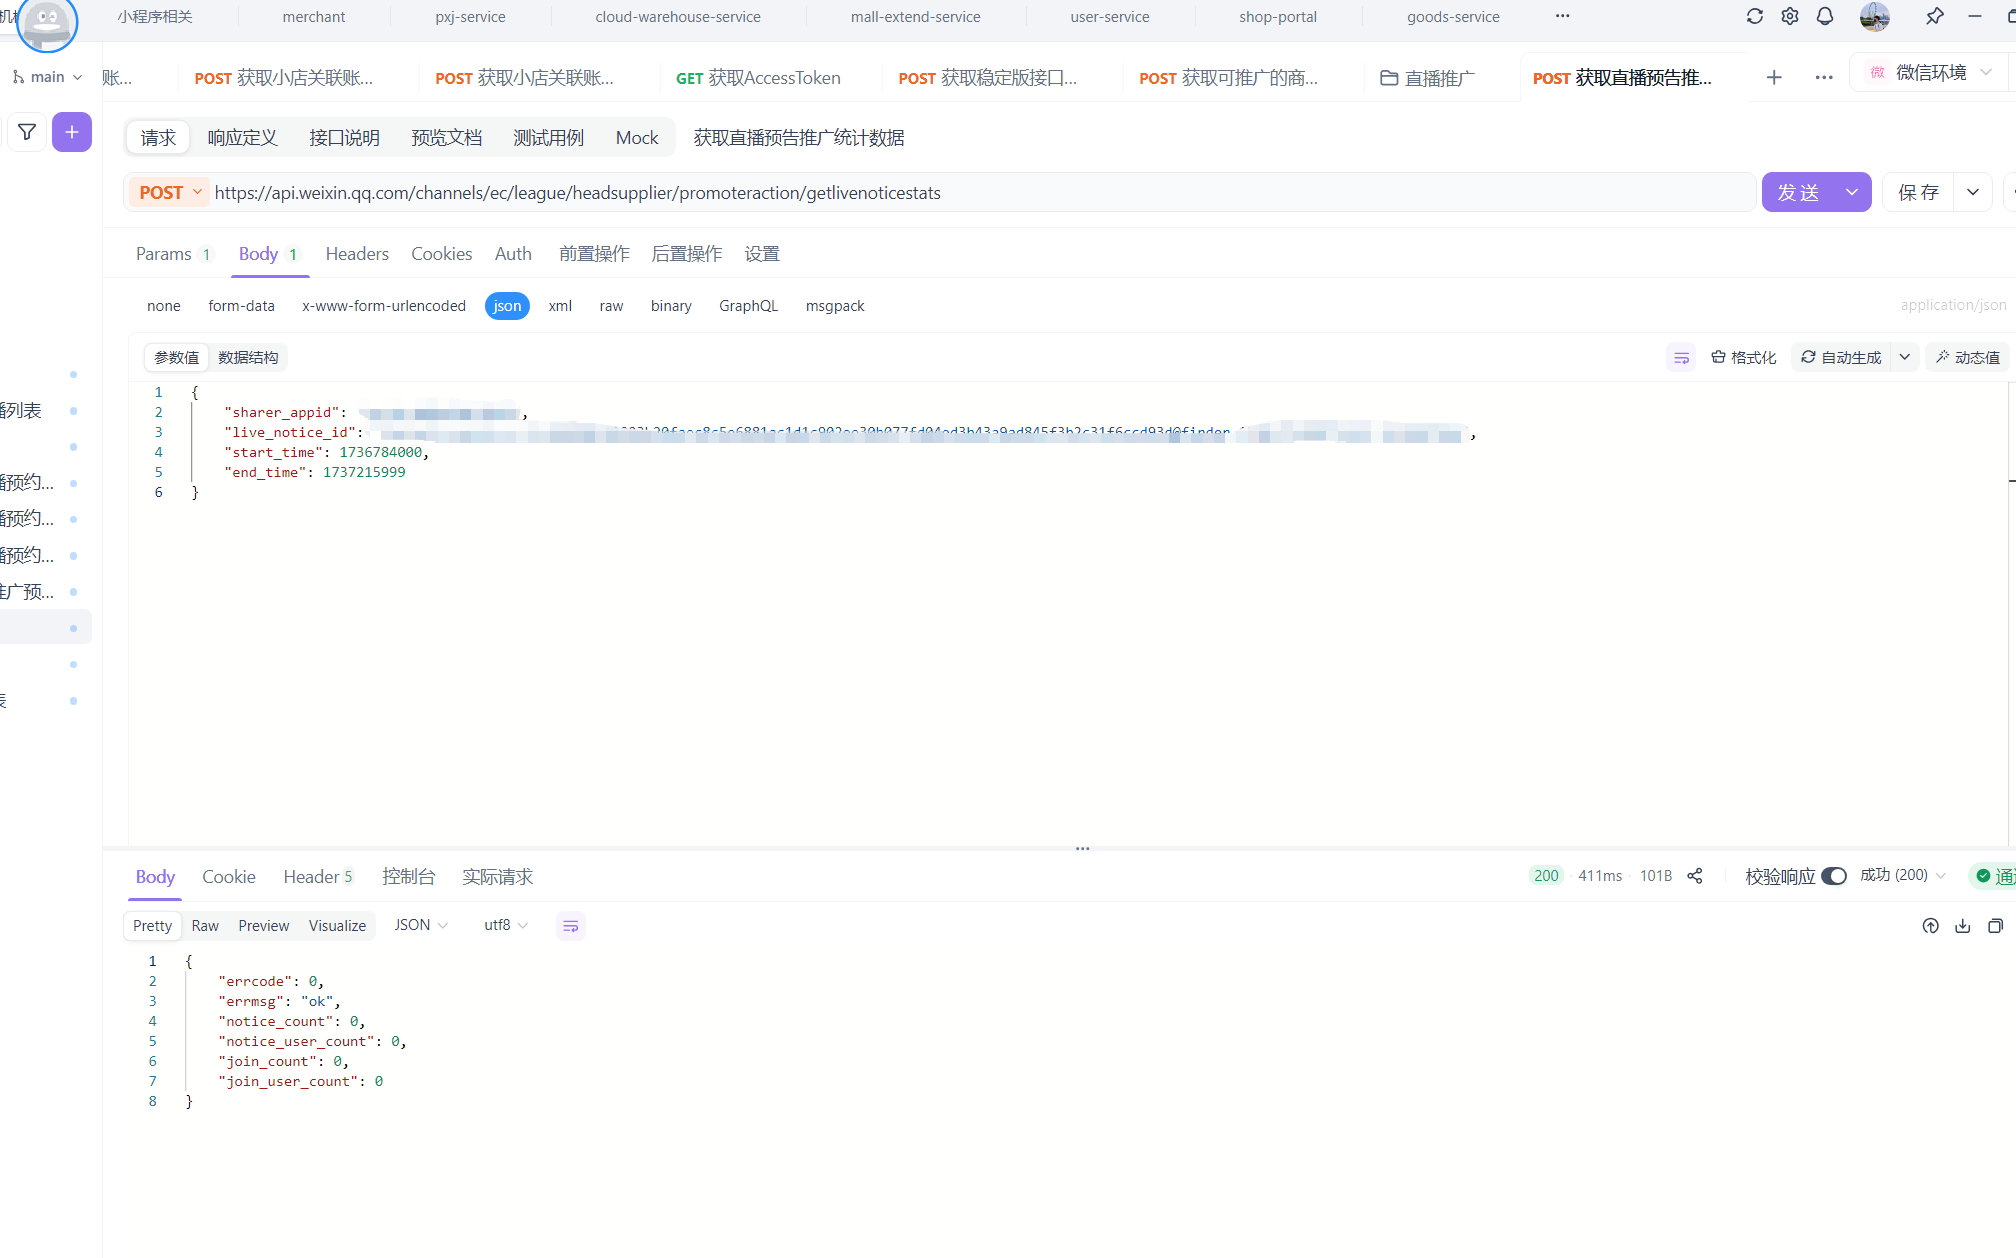2016x1258 pixels.
Task: Open the 微信环境 environment selector
Action: (1931, 73)
